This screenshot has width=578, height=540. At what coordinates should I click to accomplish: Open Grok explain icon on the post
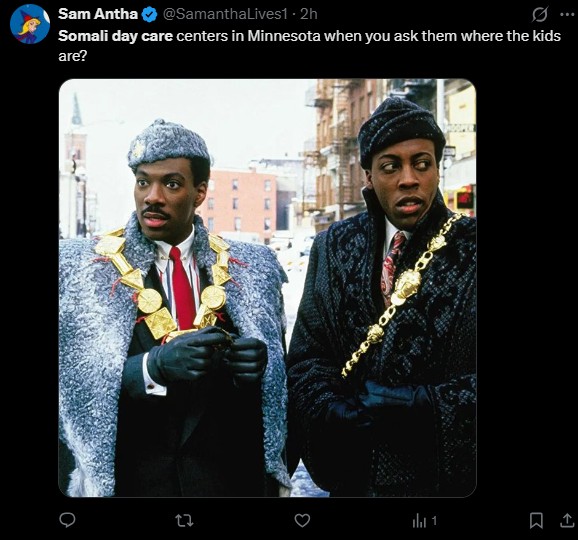(540, 15)
